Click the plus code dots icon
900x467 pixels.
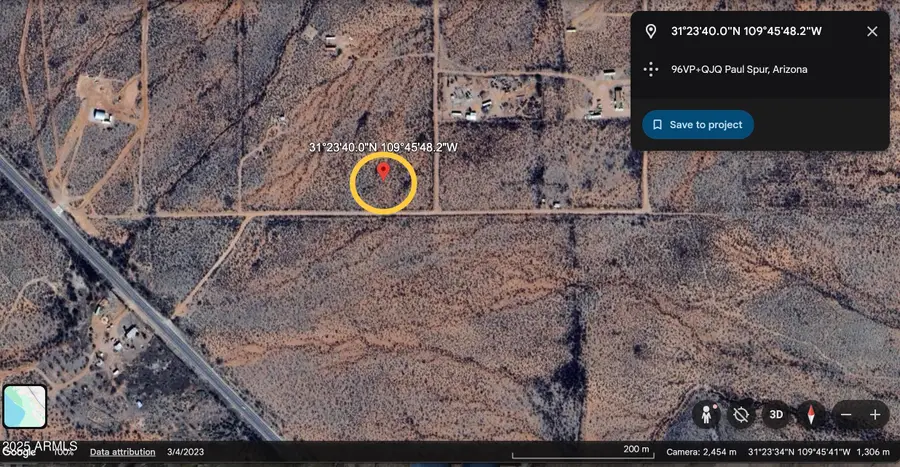point(651,69)
